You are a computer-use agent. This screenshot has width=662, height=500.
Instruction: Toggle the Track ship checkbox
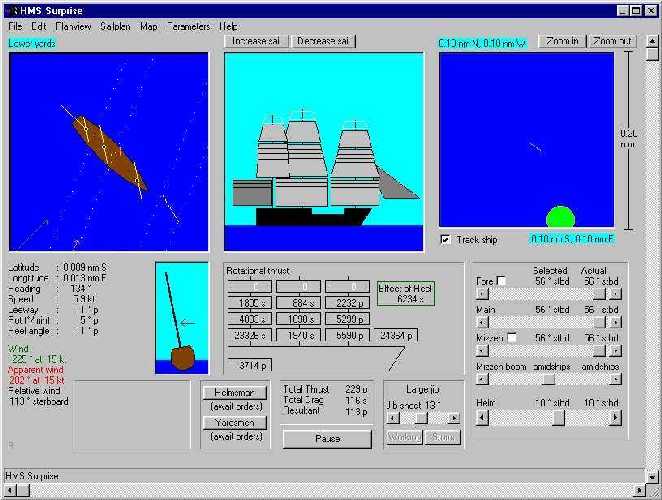(x=445, y=239)
